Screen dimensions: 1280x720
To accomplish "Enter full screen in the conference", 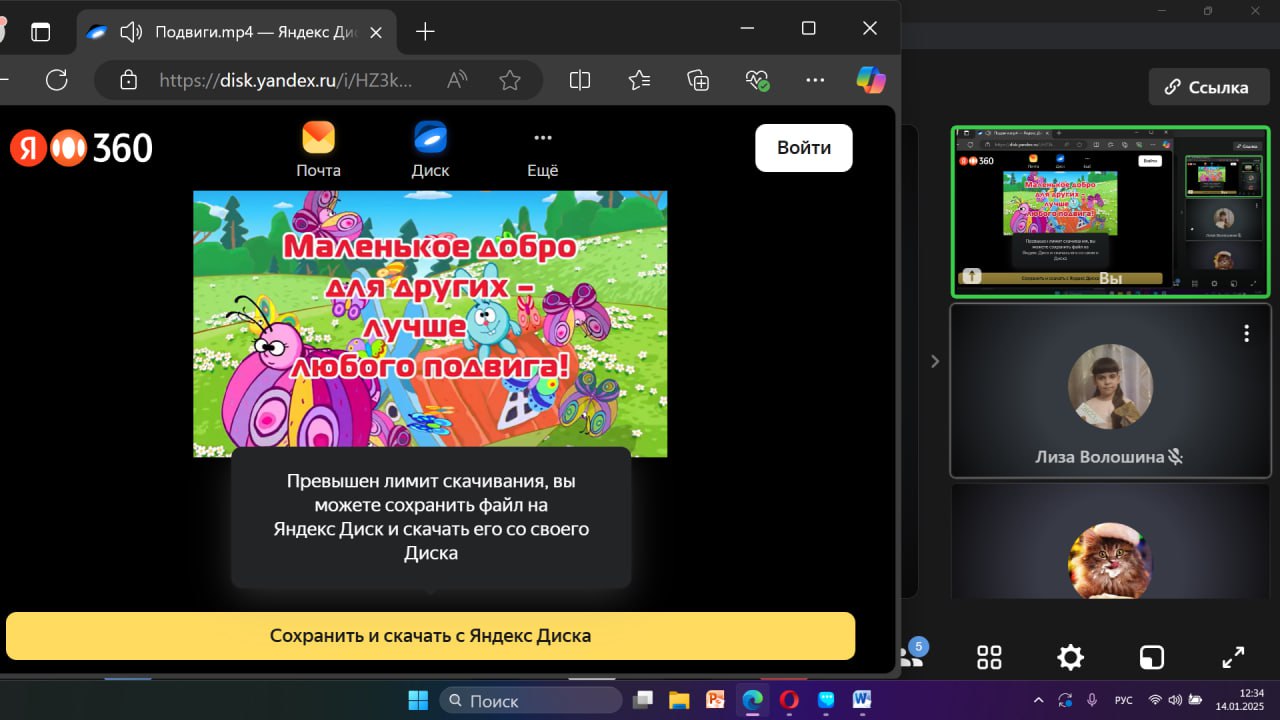I will click(x=1233, y=657).
